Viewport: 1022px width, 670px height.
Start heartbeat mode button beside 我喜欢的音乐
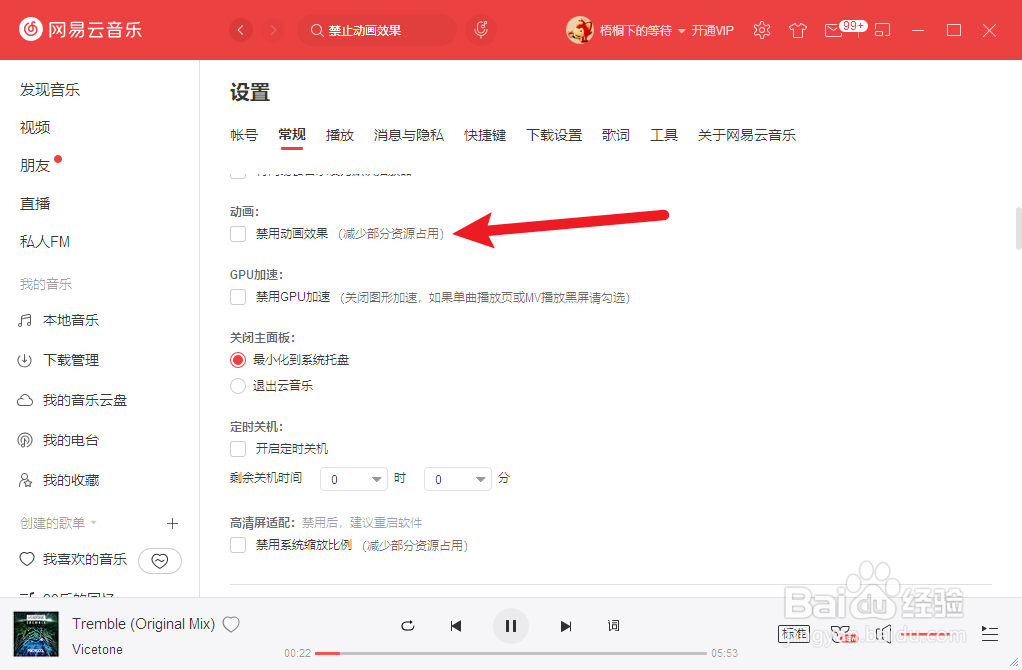point(160,561)
